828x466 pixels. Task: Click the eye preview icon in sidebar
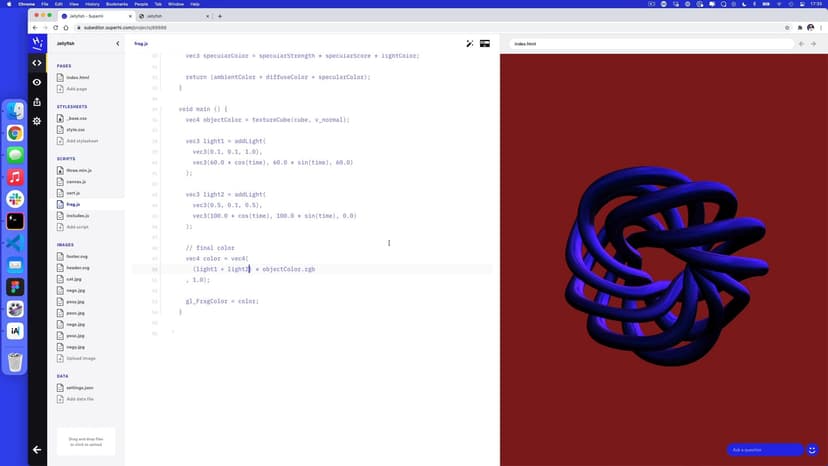click(37, 82)
